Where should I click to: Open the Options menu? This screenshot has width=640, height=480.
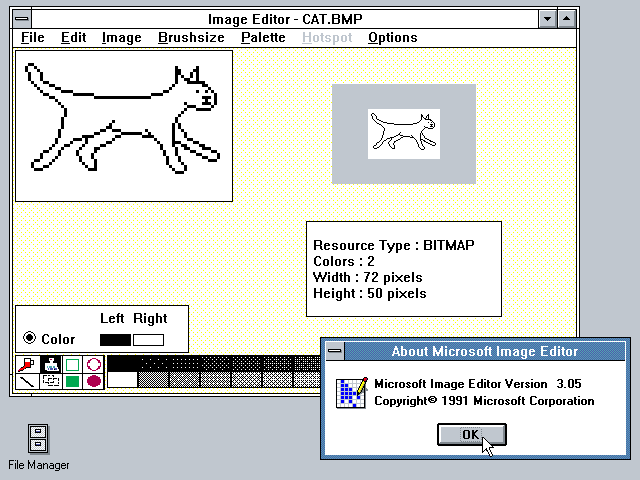[x=393, y=38]
